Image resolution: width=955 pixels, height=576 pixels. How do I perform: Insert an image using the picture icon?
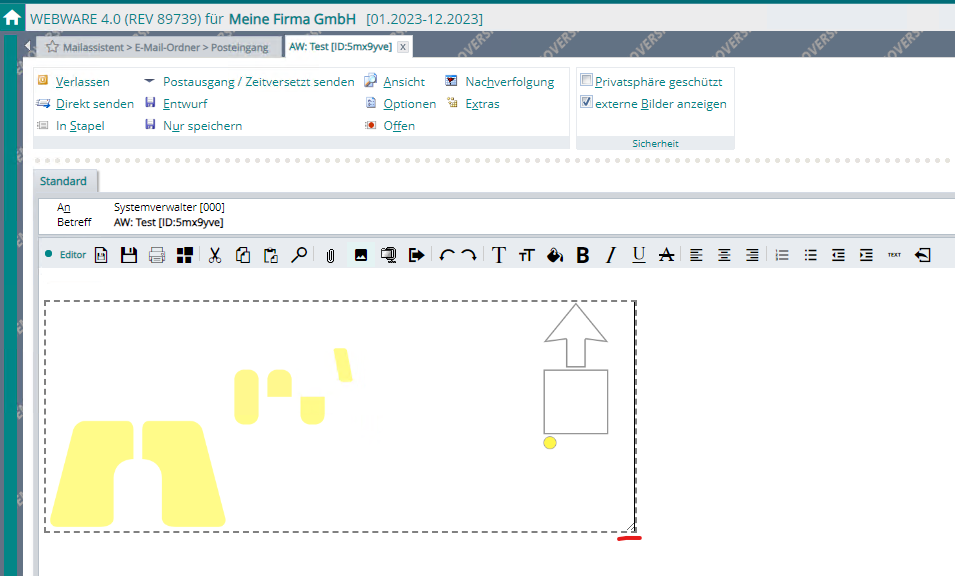361,255
